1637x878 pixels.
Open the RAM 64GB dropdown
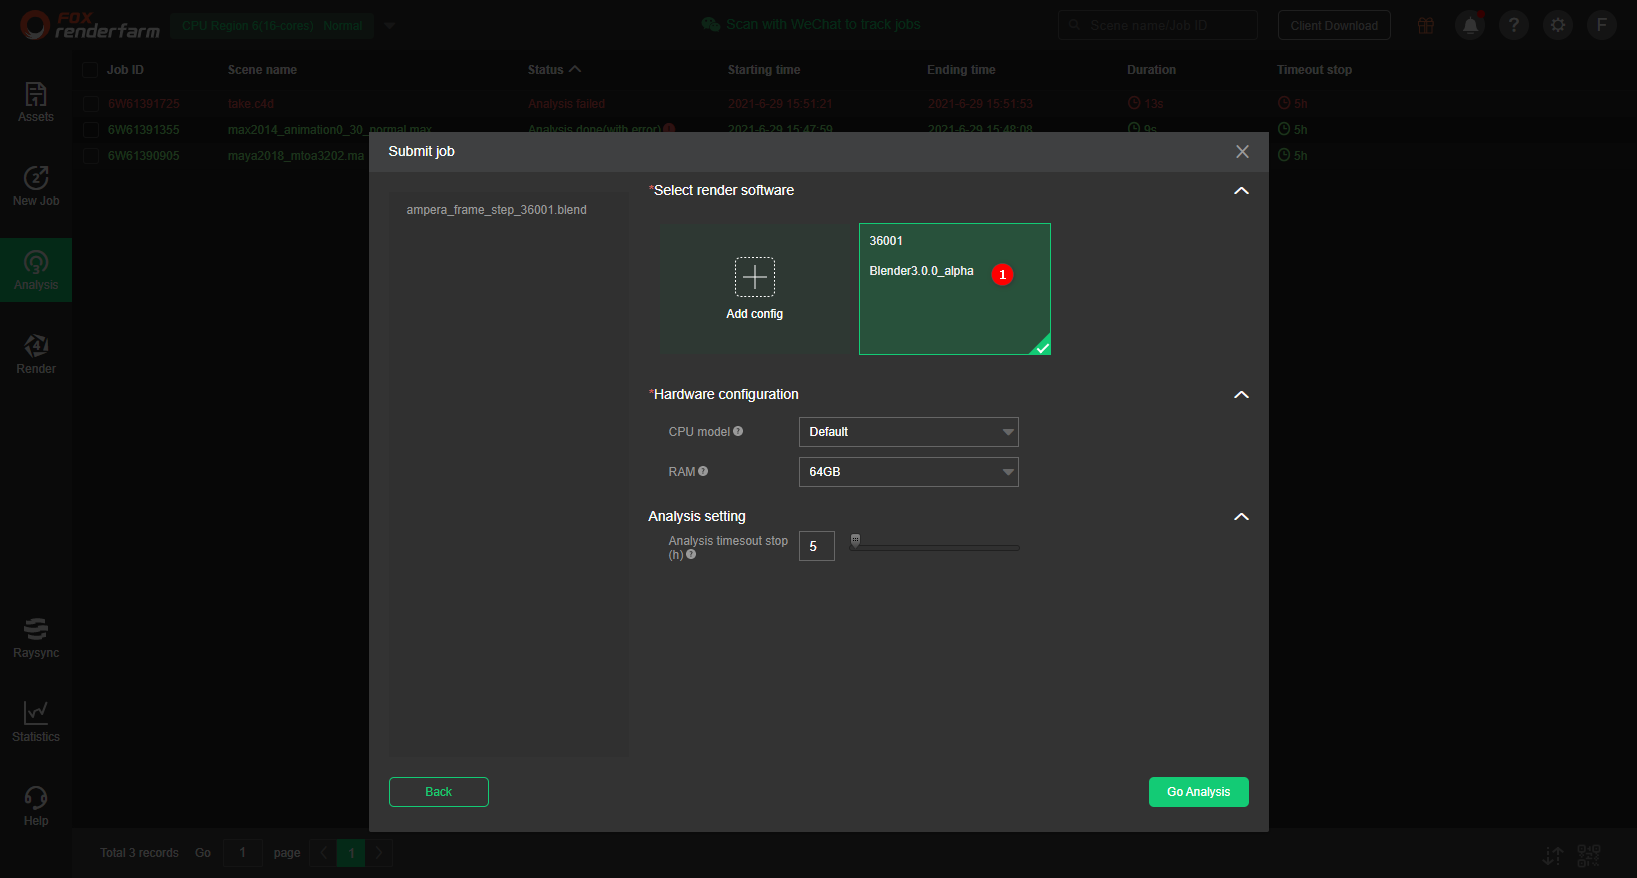(908, 472)
